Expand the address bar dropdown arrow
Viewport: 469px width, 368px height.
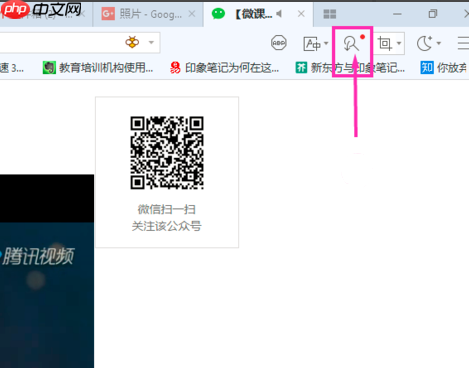151,42
